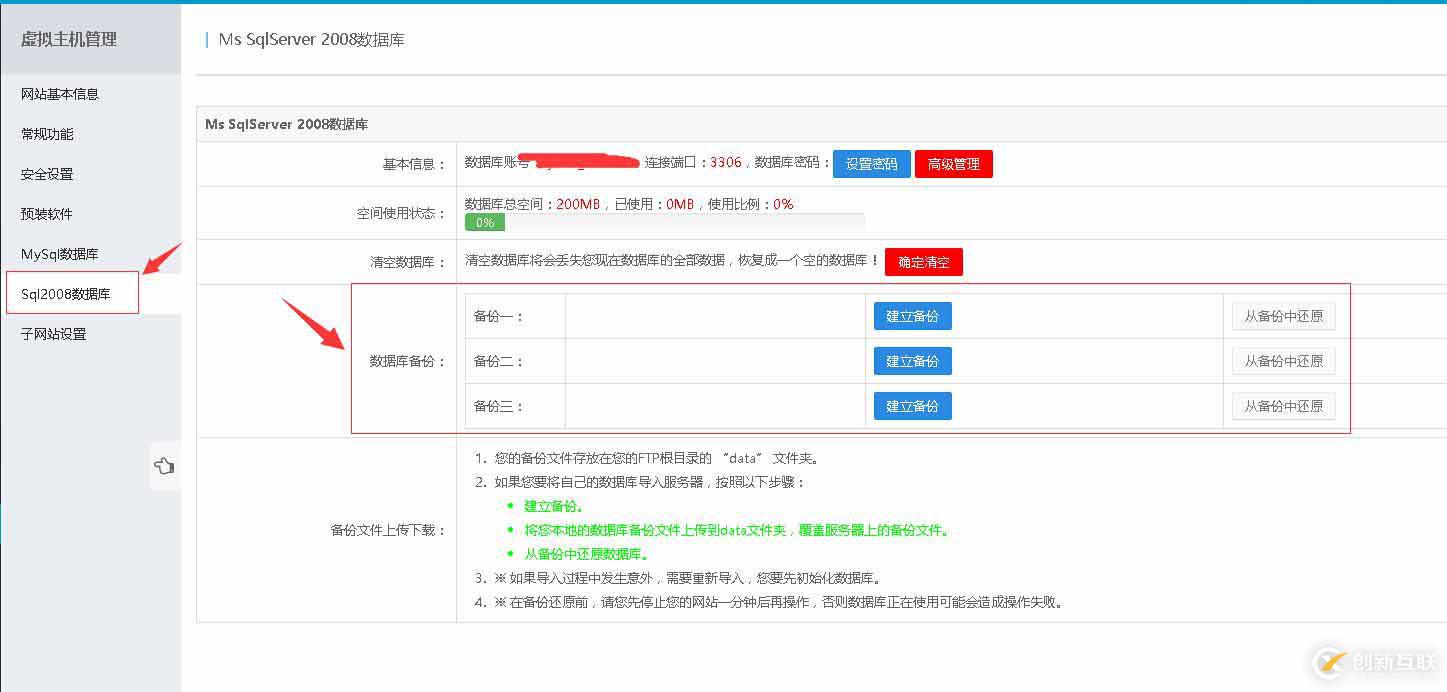Click the 备份一 cell label

499,316
